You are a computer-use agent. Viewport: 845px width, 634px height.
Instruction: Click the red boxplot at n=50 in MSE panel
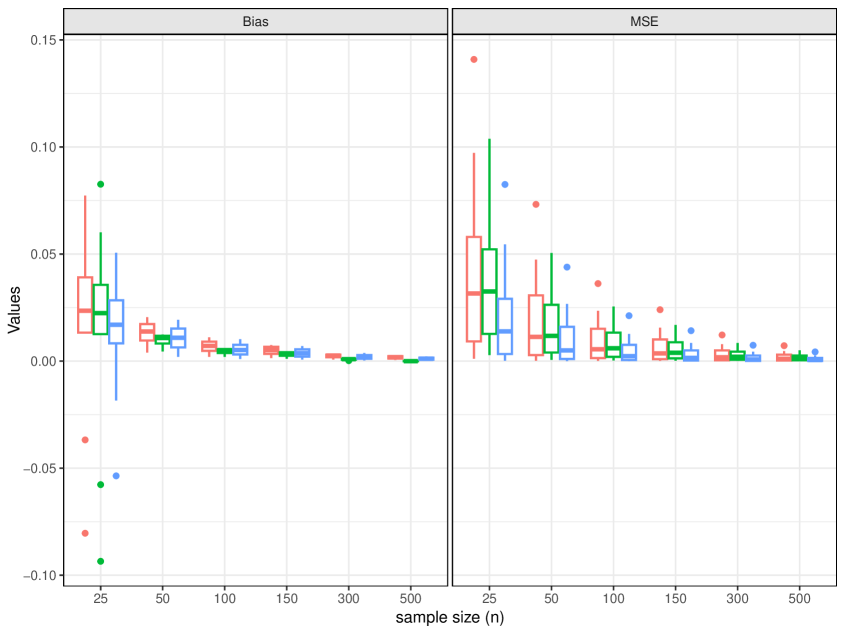[x=536, y=325]
